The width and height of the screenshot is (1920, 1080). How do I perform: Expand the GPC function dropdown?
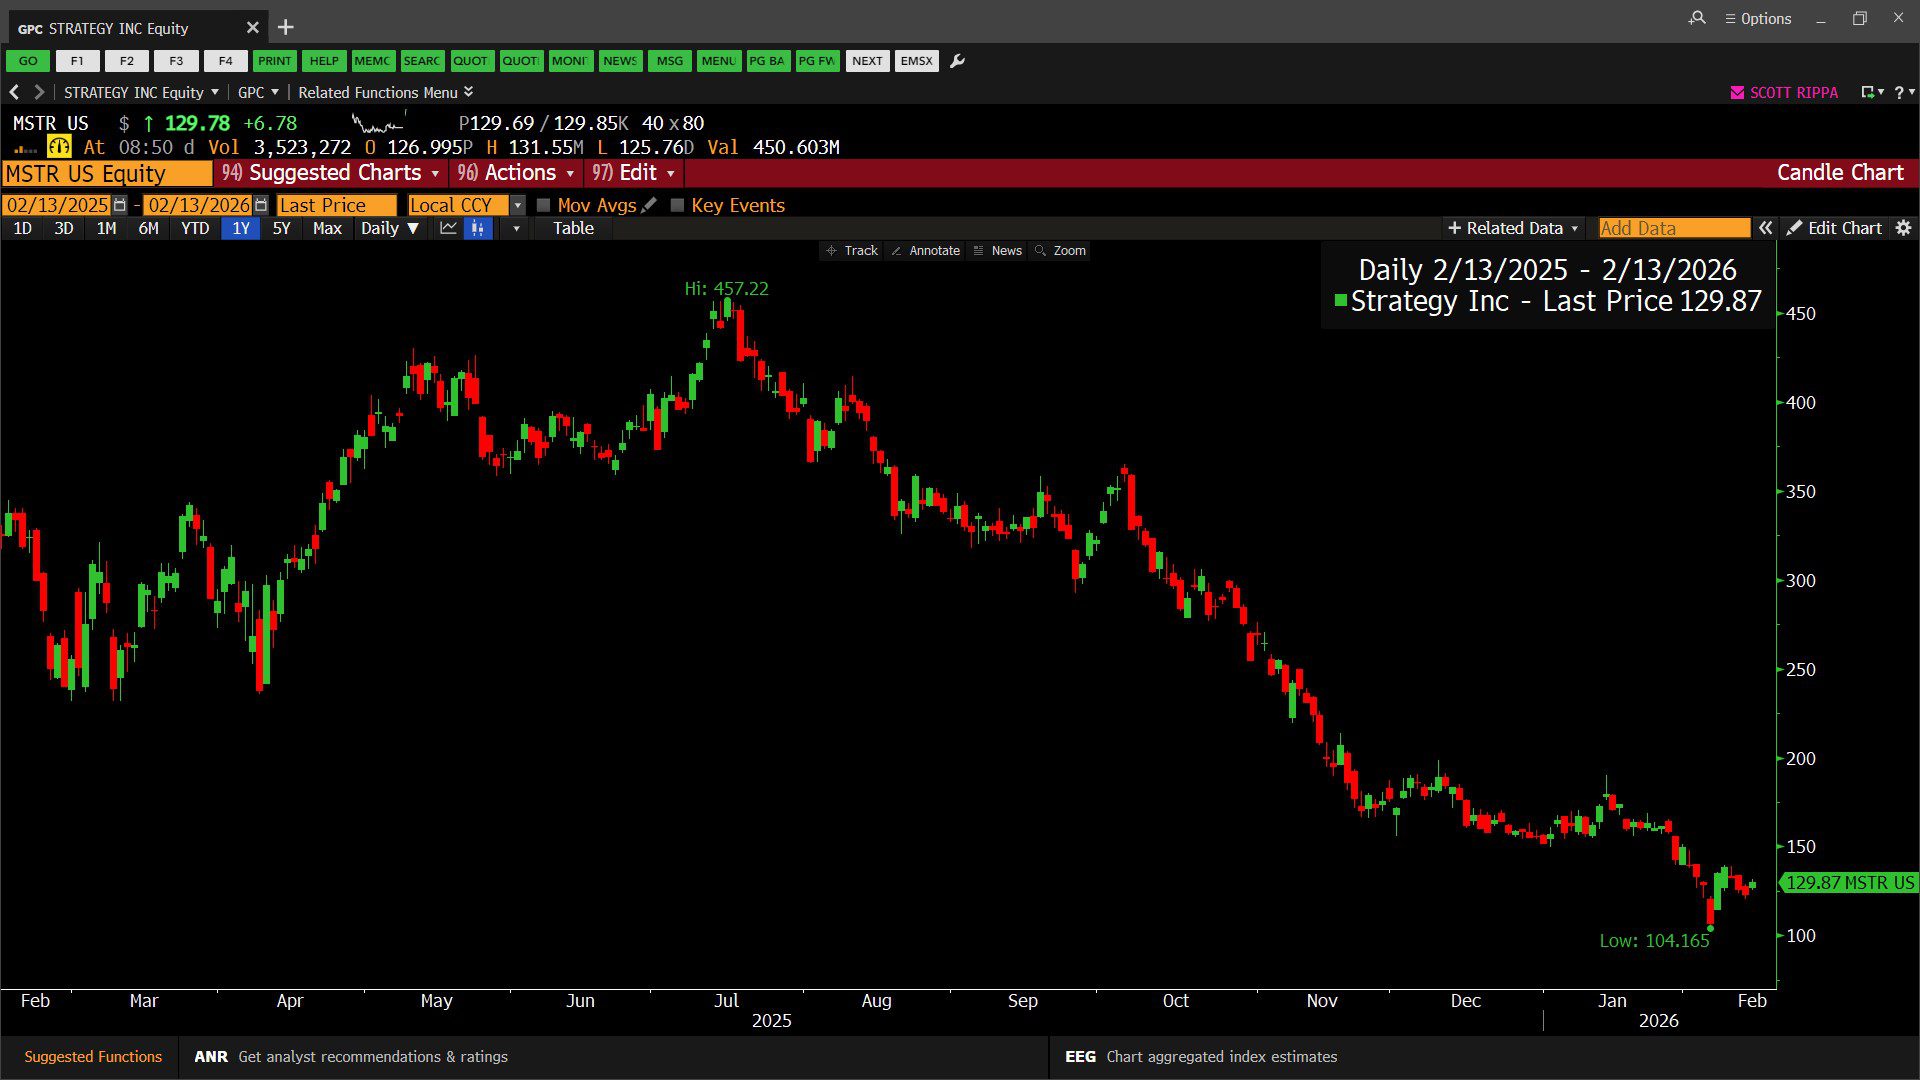point(258,92)
